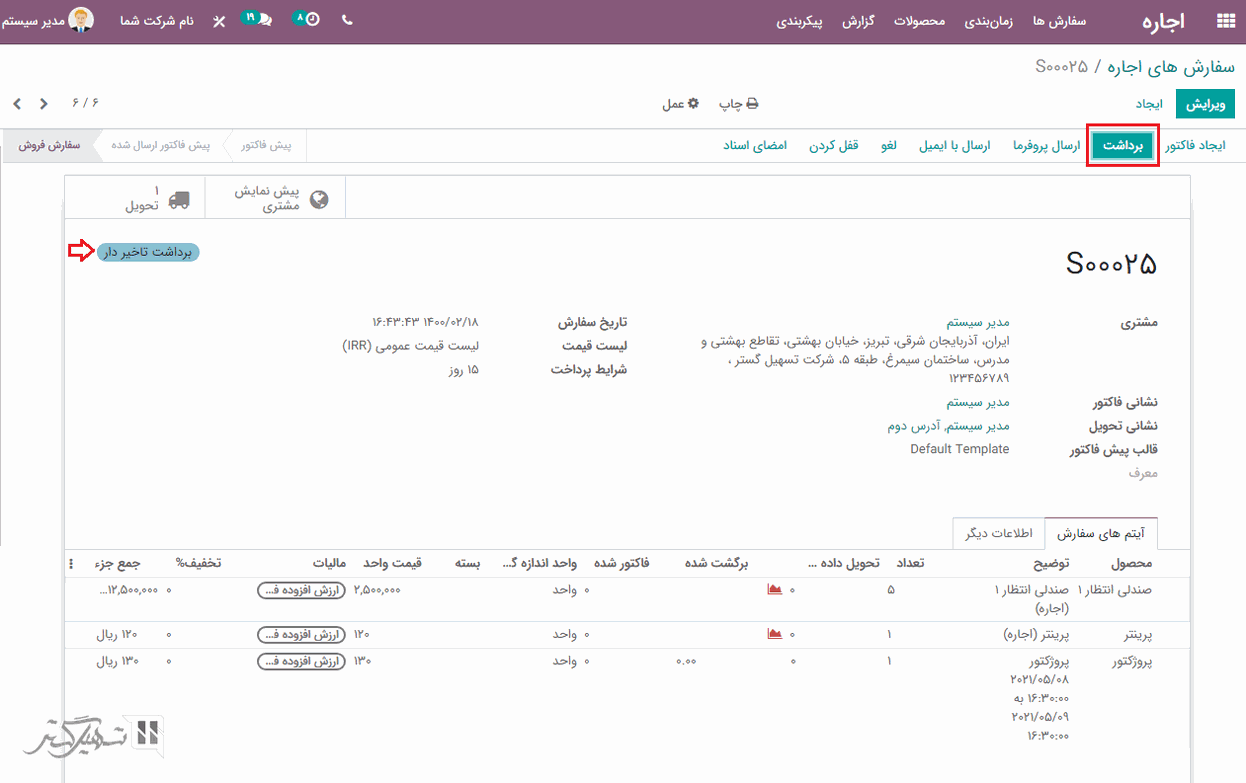
Task: Open the table column options kebab icon
Action: click(71, 563)
